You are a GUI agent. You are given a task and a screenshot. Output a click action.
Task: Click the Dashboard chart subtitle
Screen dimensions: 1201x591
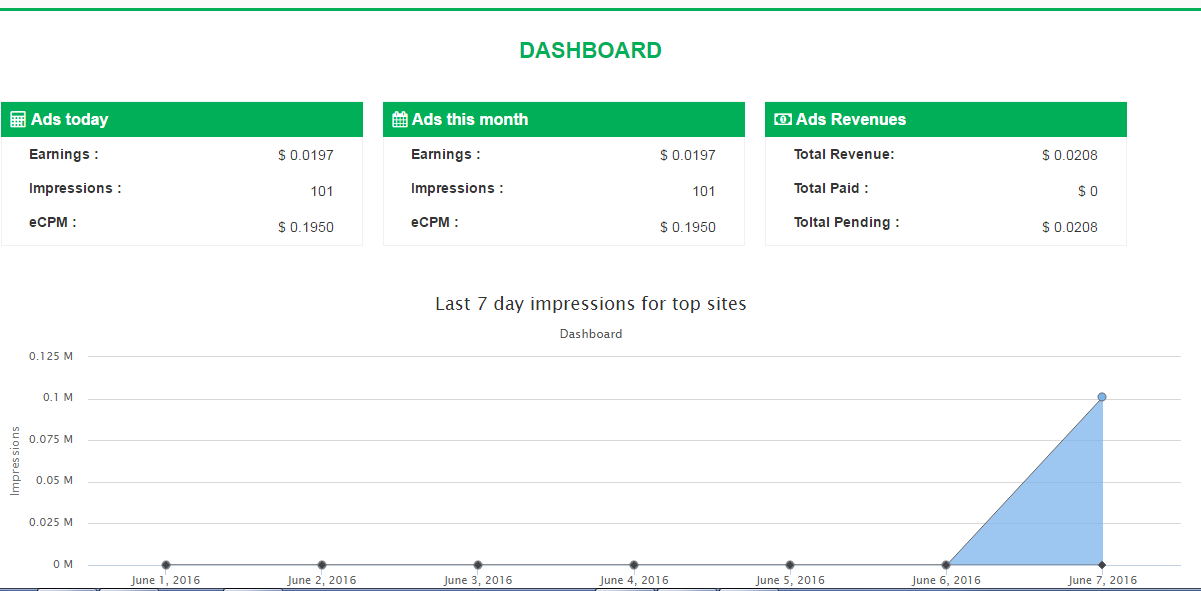tap(590, 334)
